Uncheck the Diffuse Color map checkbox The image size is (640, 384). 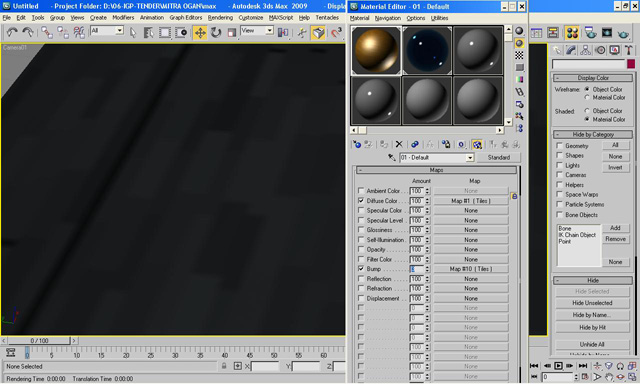tap(361, 200)
